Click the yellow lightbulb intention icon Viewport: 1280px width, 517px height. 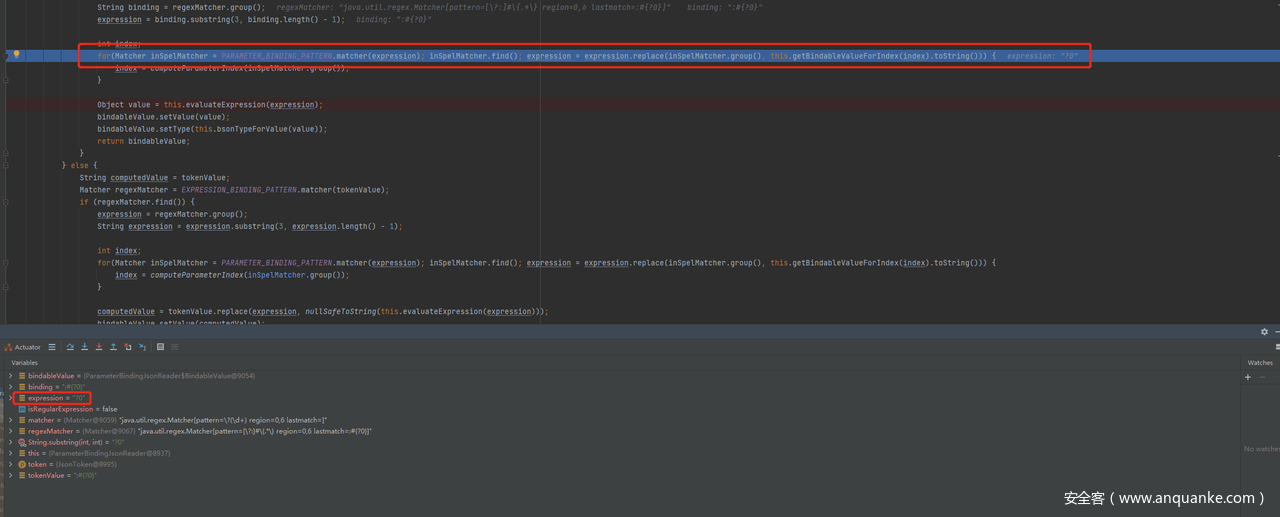(x=16, y=55)
